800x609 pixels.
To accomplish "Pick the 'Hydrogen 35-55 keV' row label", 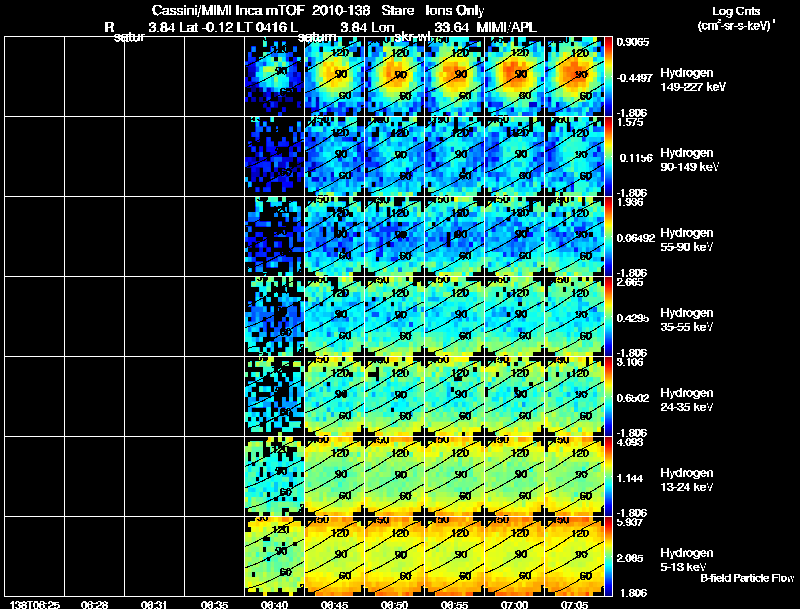I will pos(687,320).
